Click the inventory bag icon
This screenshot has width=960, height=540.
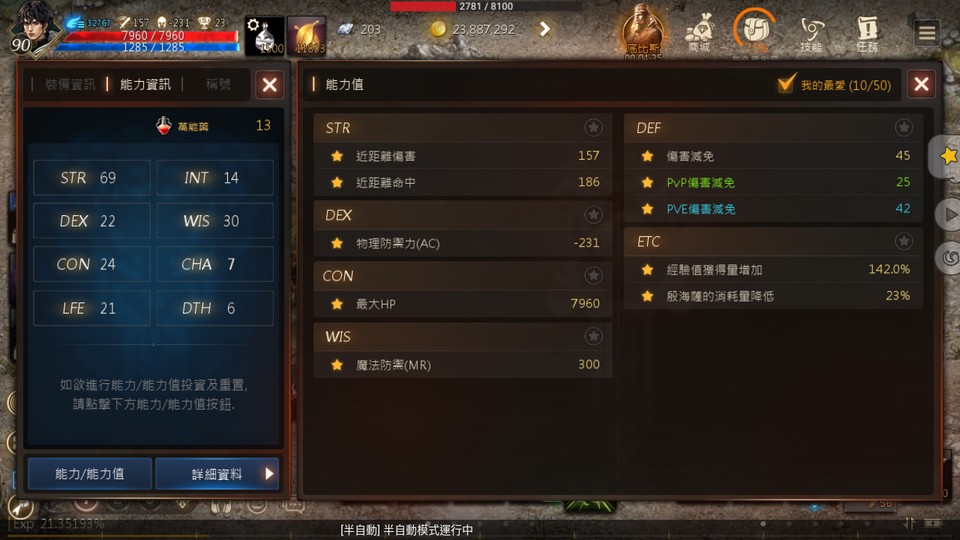(754, 32)
